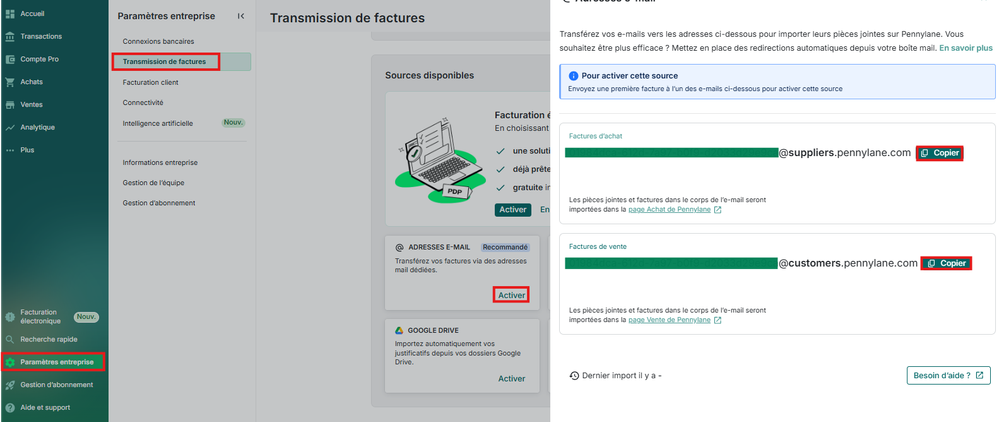The height and width of the screenshot is (422, 999).
Task: Click the Recherche rapide magnifier icon
Action: 10,339
